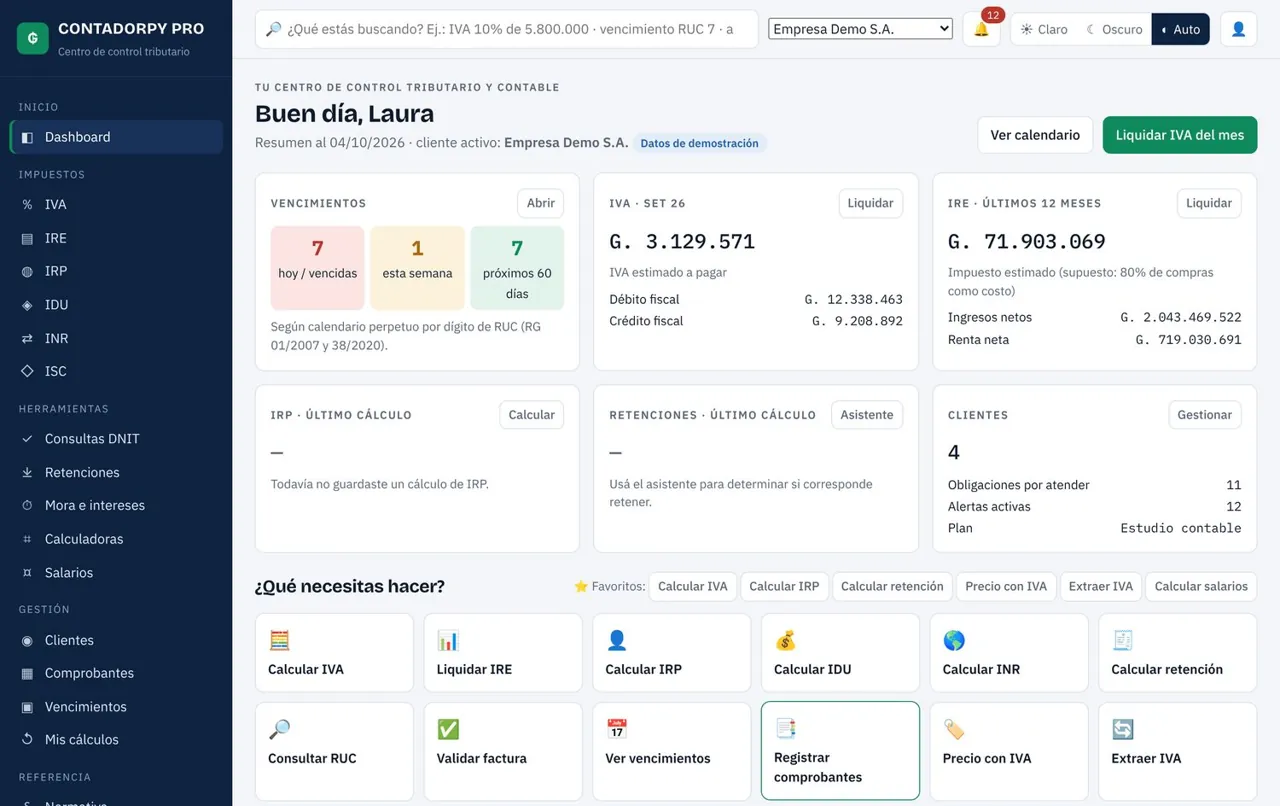Viewport: 1280px width, 806px height.
Task: Click the Datos de demostración badge
Action: (699, 143)
